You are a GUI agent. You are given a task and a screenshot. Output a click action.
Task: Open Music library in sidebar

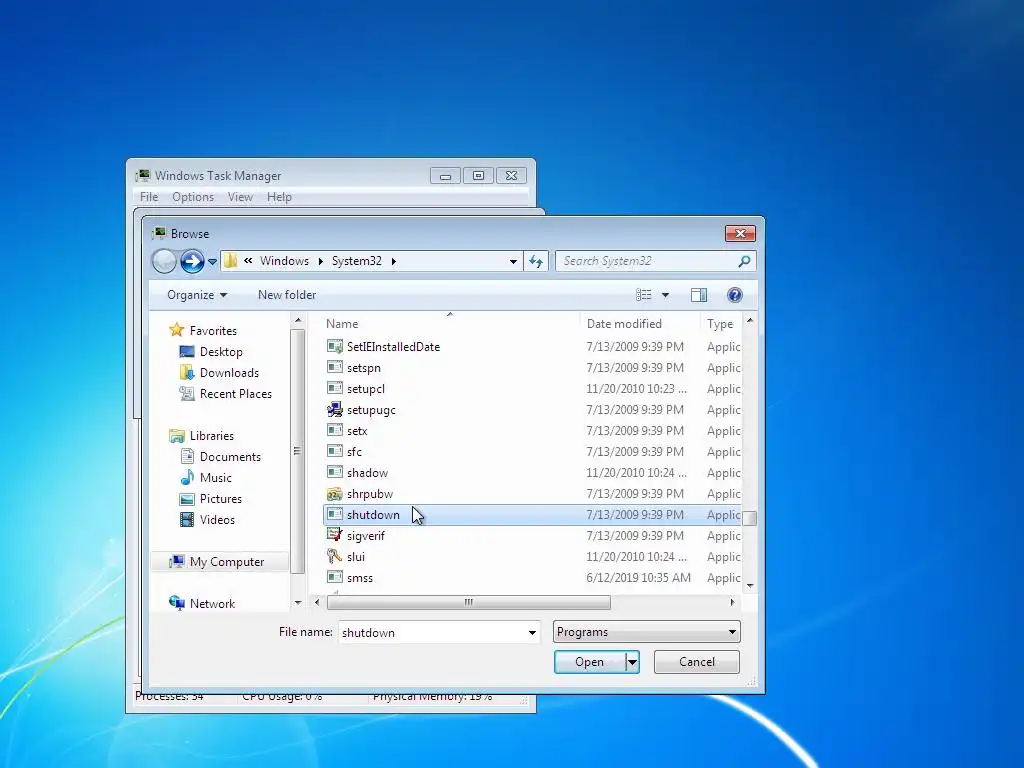pos(216,478)
